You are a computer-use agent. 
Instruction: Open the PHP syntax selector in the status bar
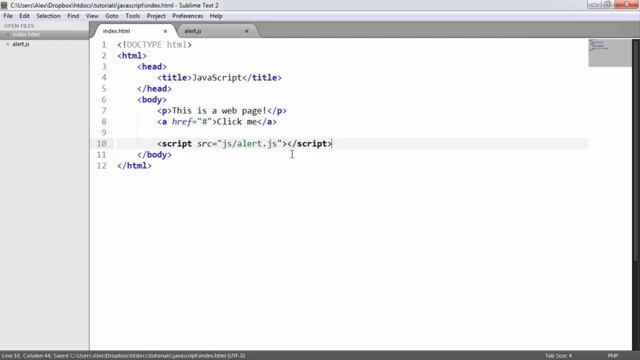[613, 356]
